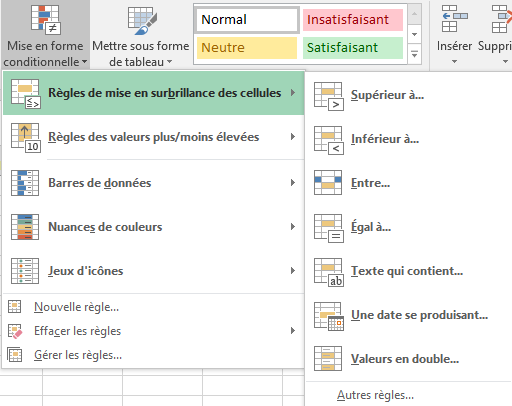
Task: Choose the Entre rule icon
Action: click(x=328, y=183)
